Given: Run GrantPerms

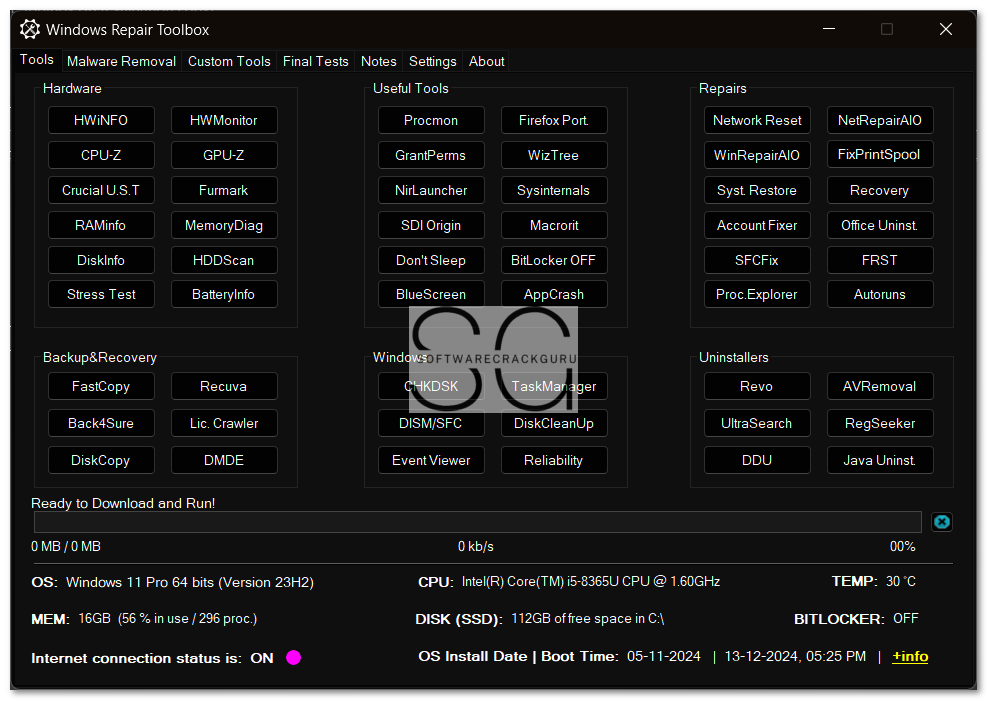Looking at the screenshot, I should click(431, 155).
